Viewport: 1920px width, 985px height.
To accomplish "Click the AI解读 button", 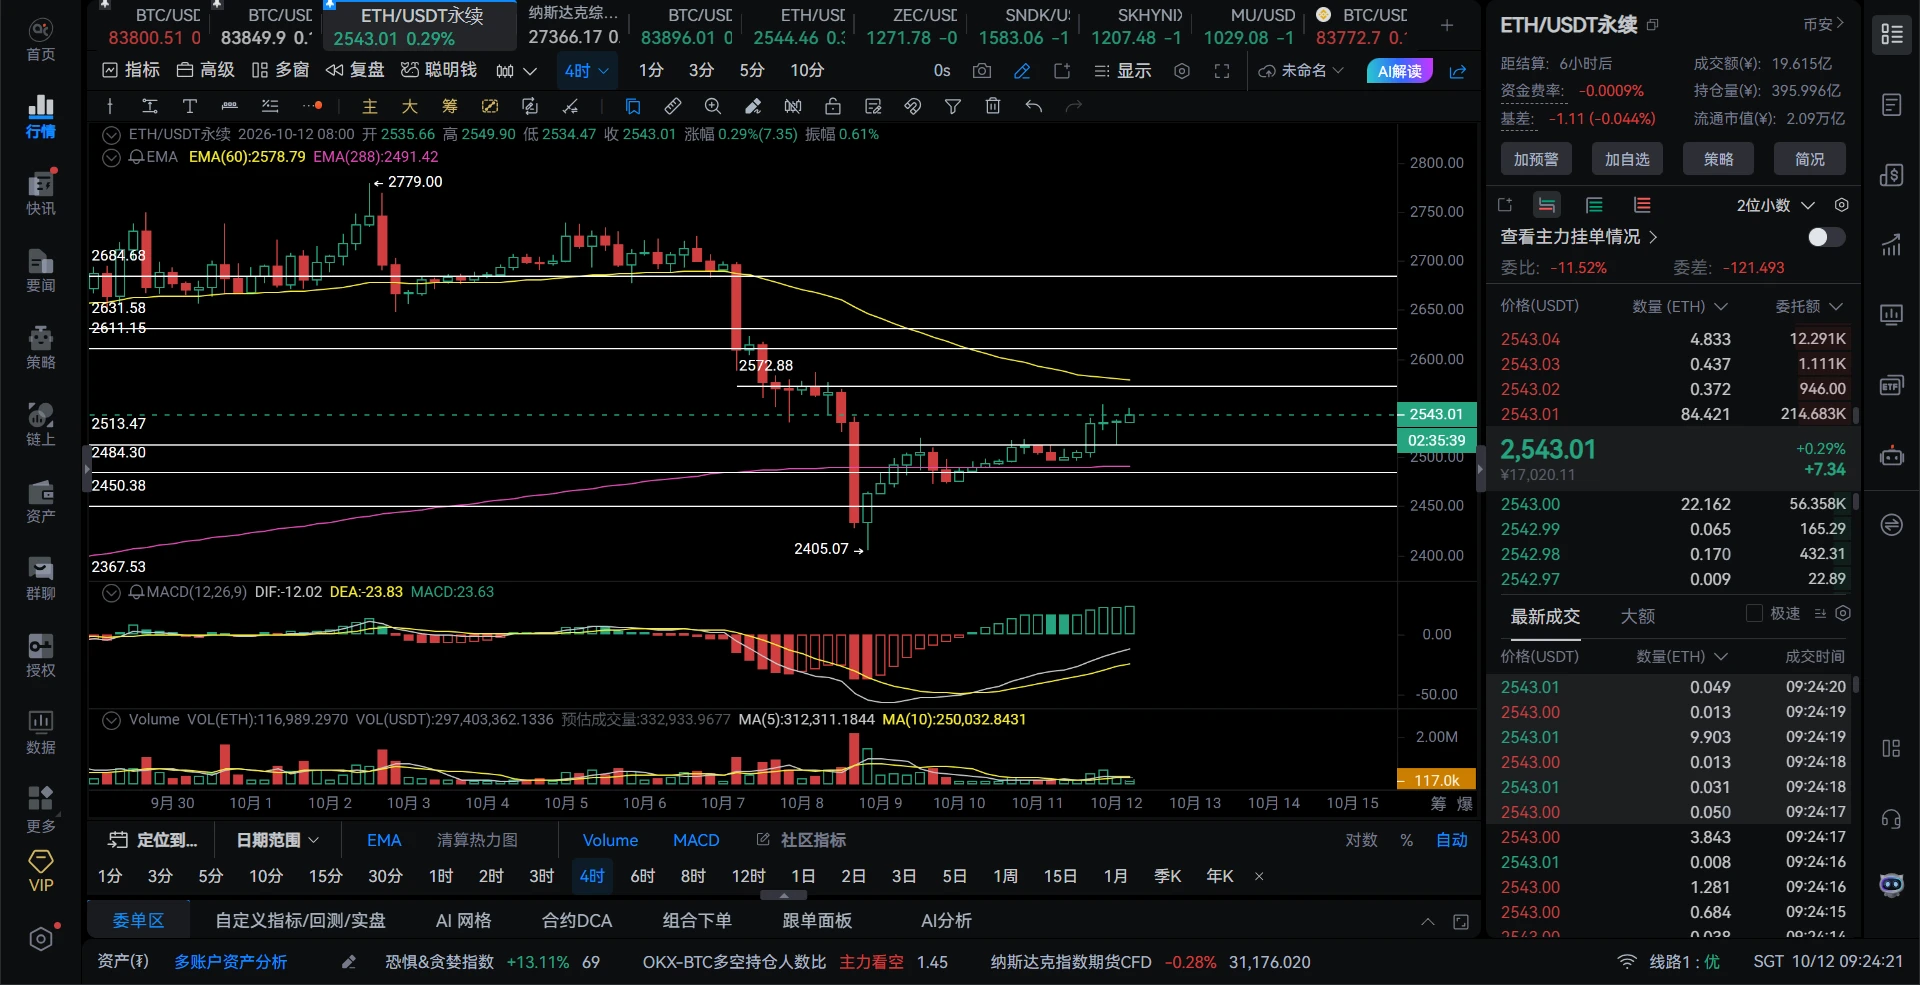I will [x=1400, y=71].
